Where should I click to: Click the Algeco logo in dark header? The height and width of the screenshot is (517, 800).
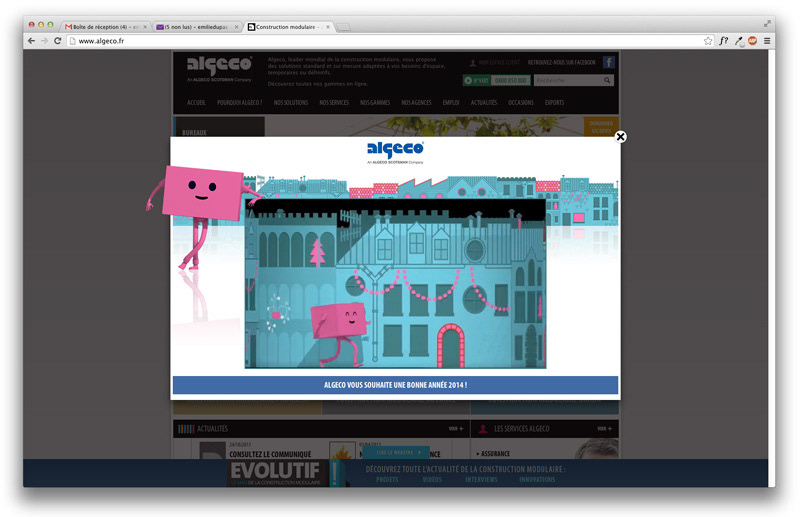point(219,69)
